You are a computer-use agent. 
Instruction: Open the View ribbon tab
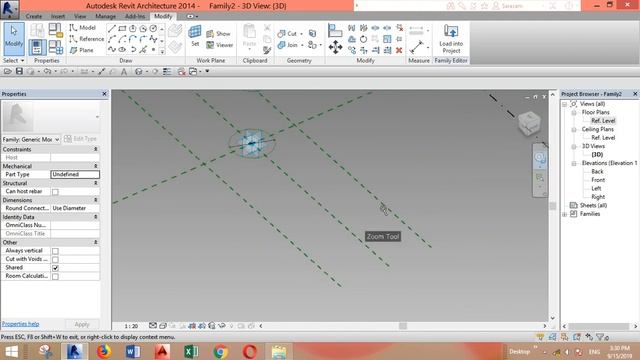pyautogui.click(x=80, y=16)
